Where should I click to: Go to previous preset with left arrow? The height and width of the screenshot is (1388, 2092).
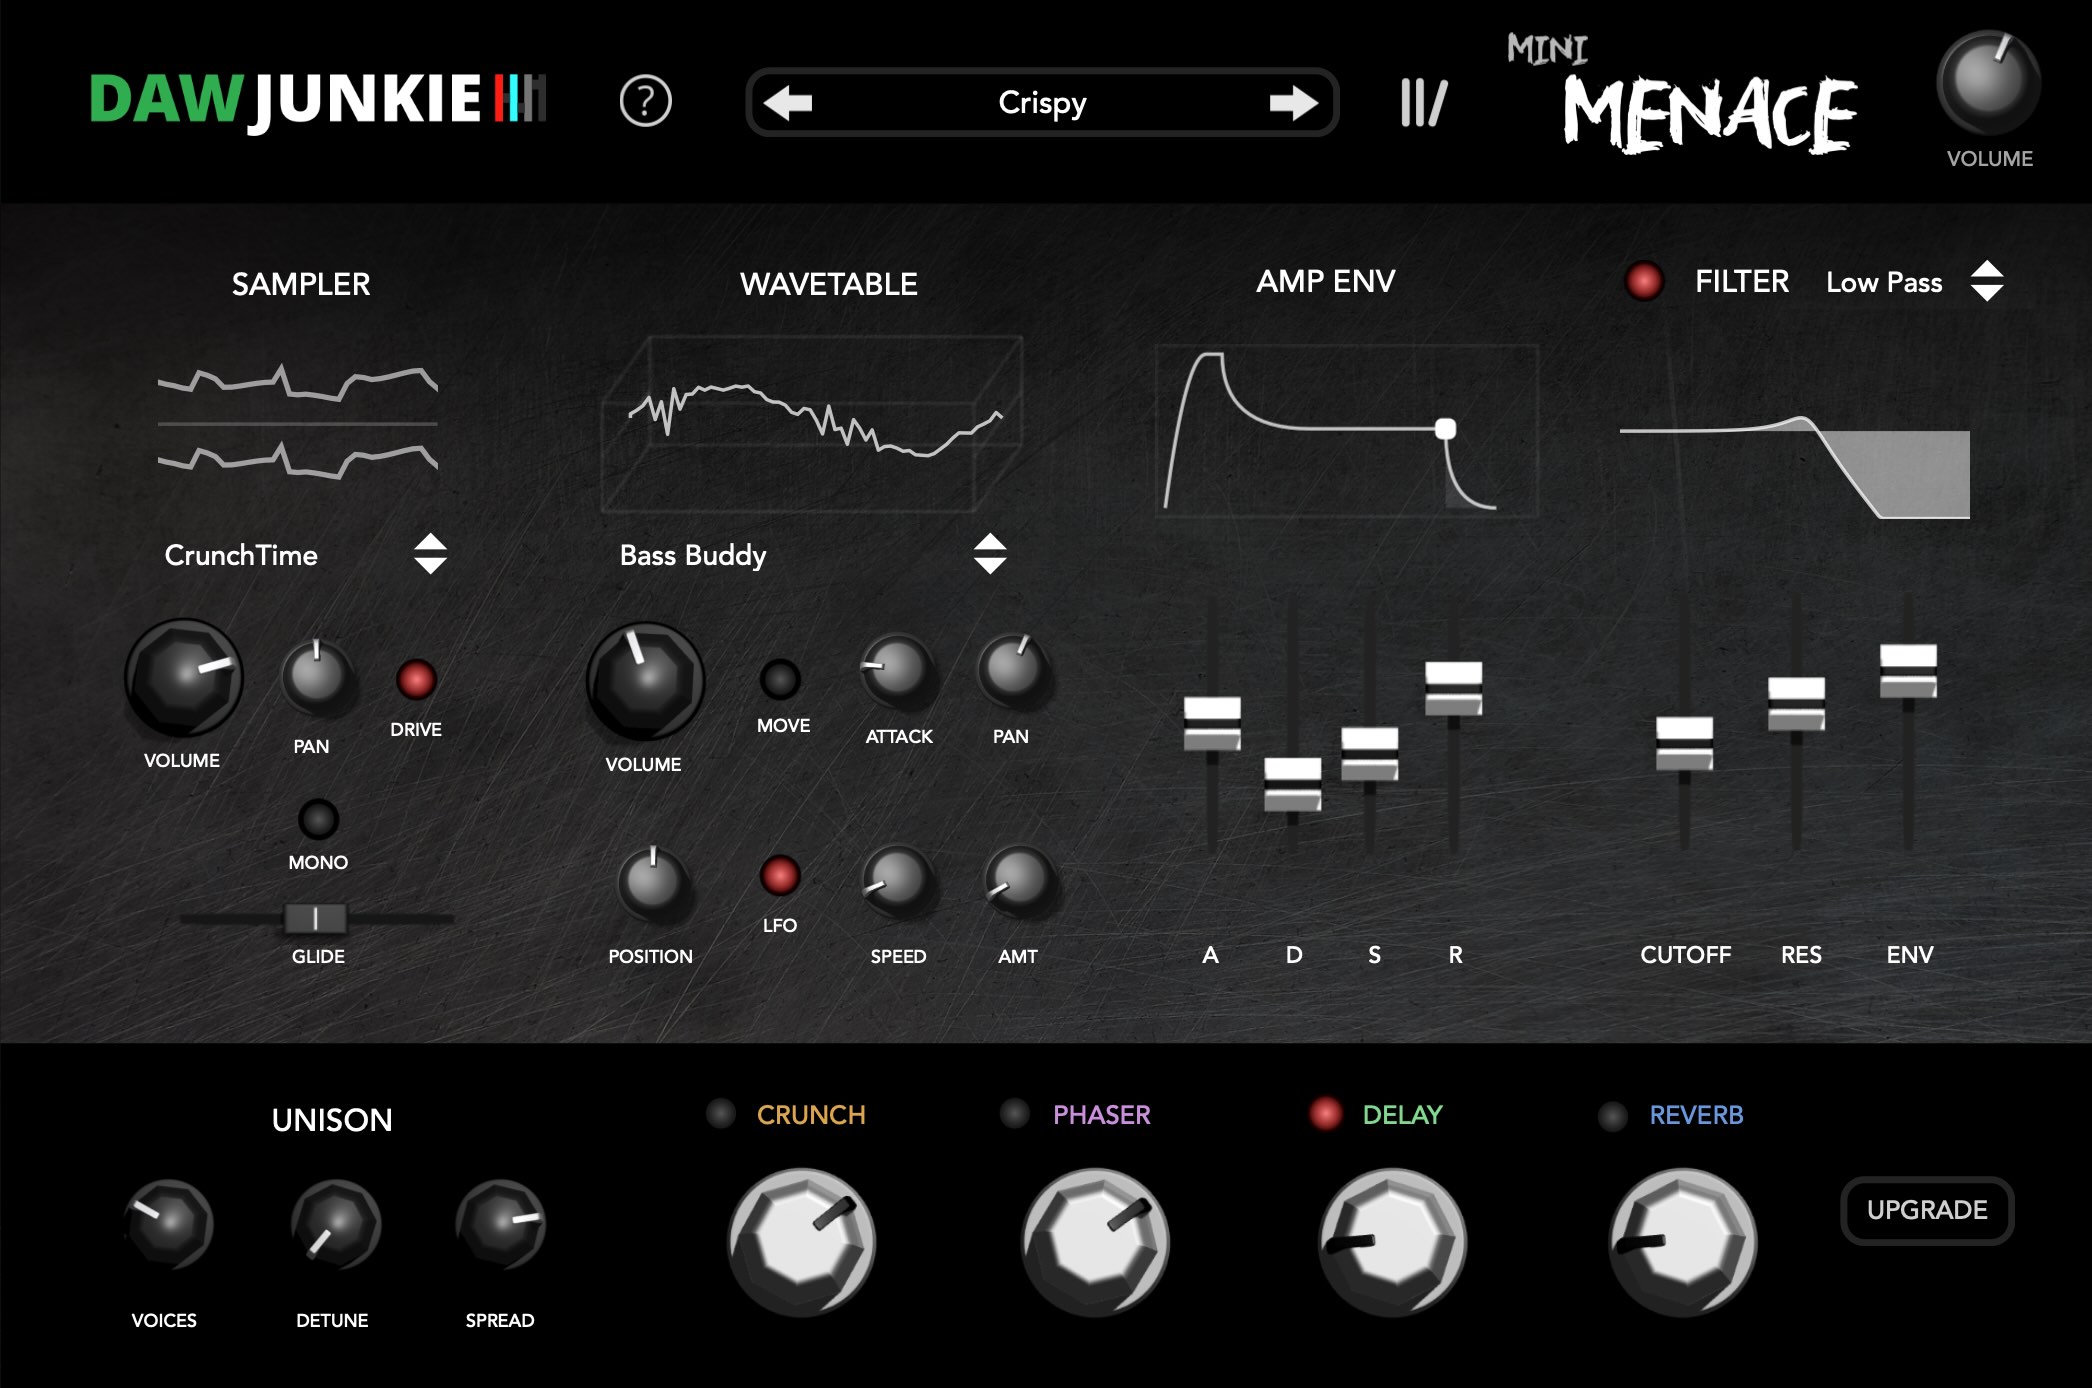pyautogui.click(x=788, y=102)
